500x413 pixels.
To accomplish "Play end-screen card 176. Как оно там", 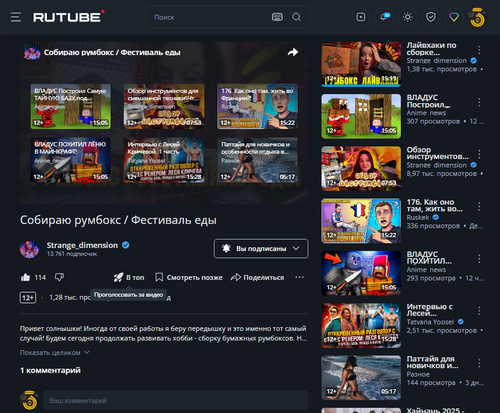I will 257,106.
